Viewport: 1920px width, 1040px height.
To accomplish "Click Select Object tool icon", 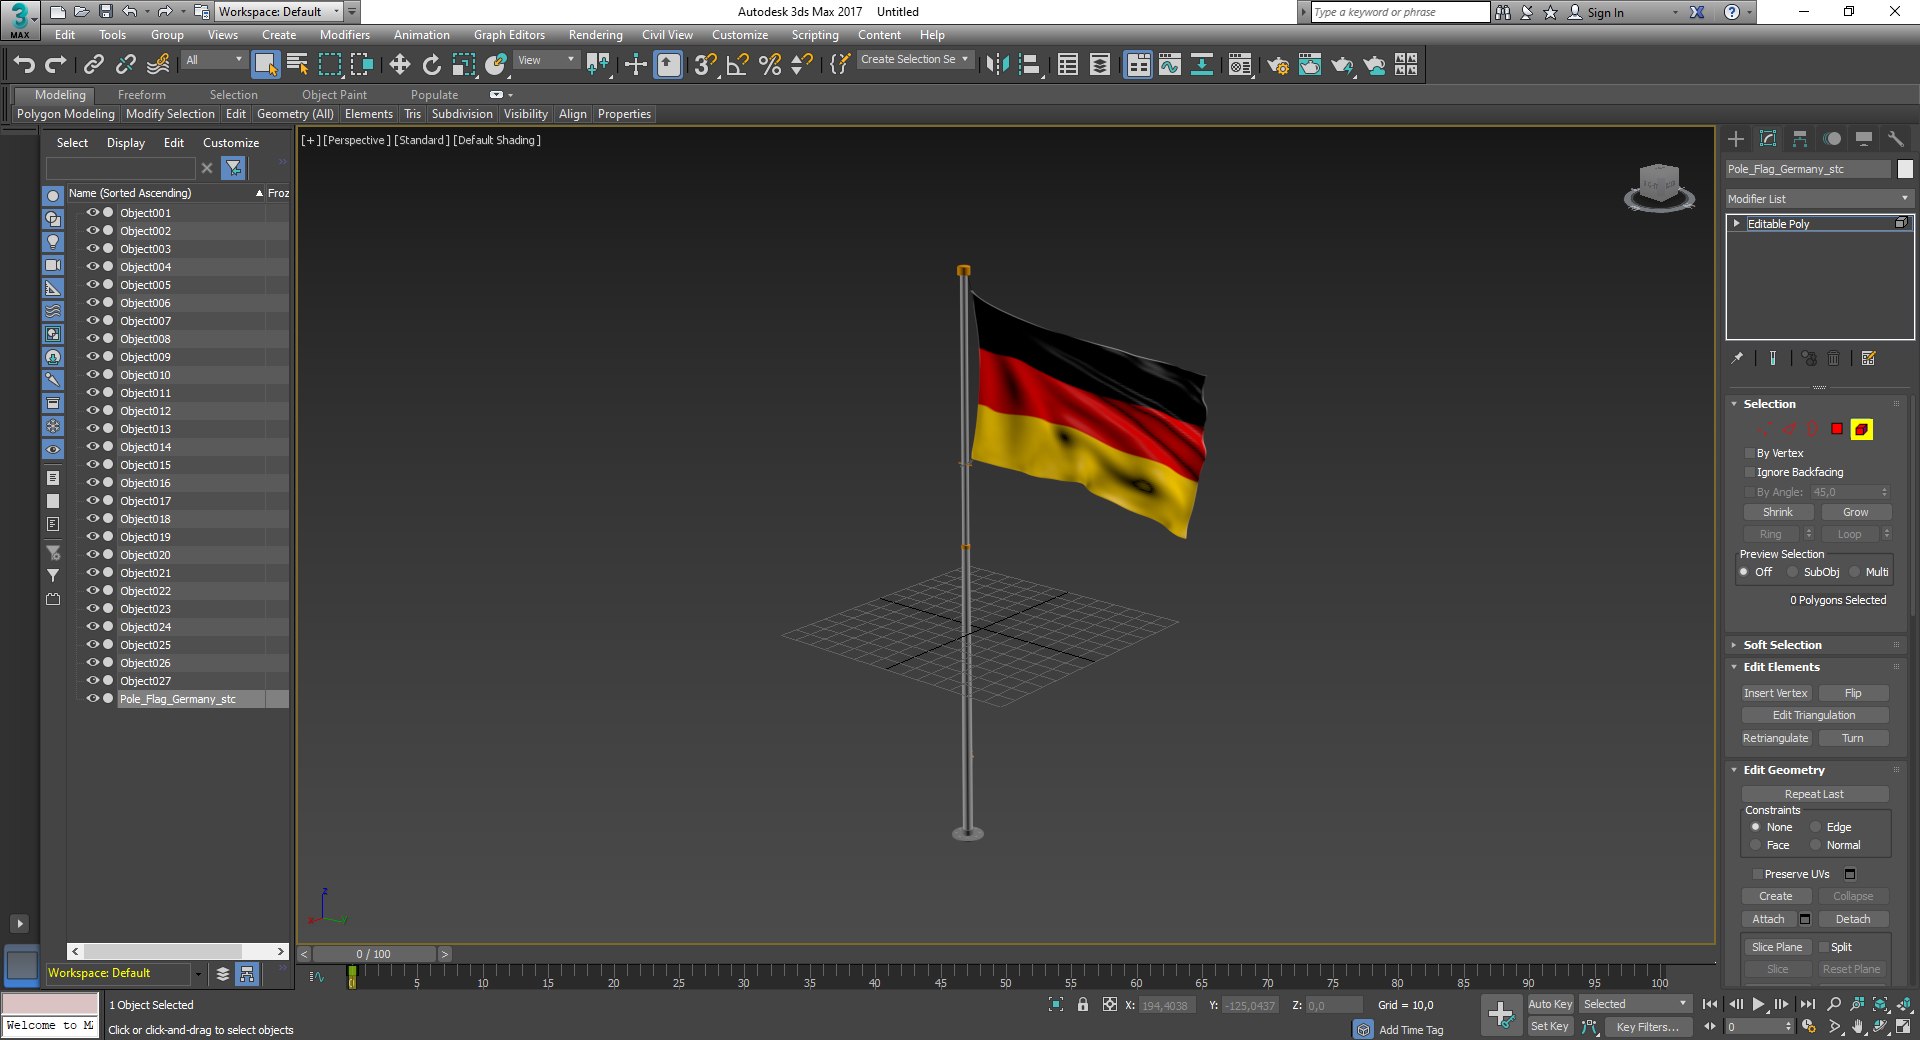I will pyautogui.click(x=266, y=65).
